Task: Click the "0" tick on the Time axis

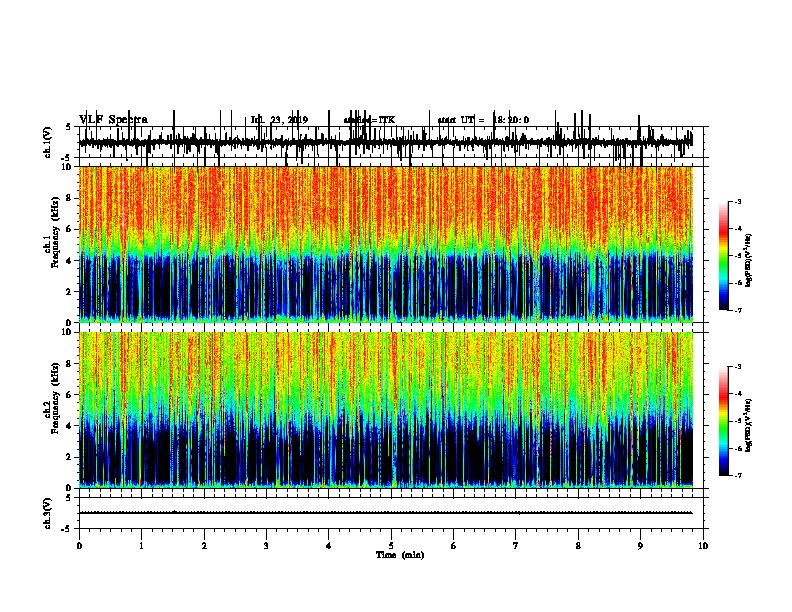Action: click(79, 546)
